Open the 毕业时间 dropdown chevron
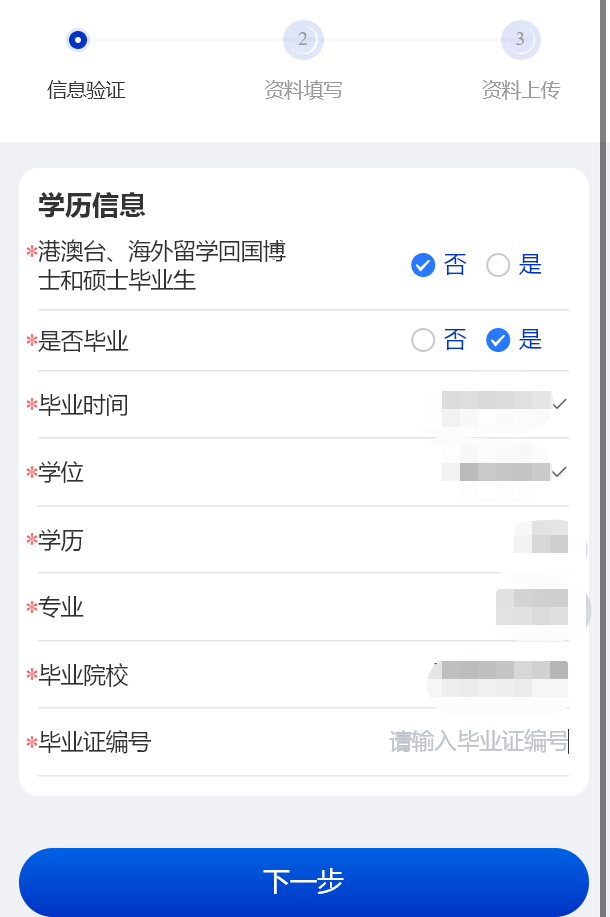 click(560, 404)
